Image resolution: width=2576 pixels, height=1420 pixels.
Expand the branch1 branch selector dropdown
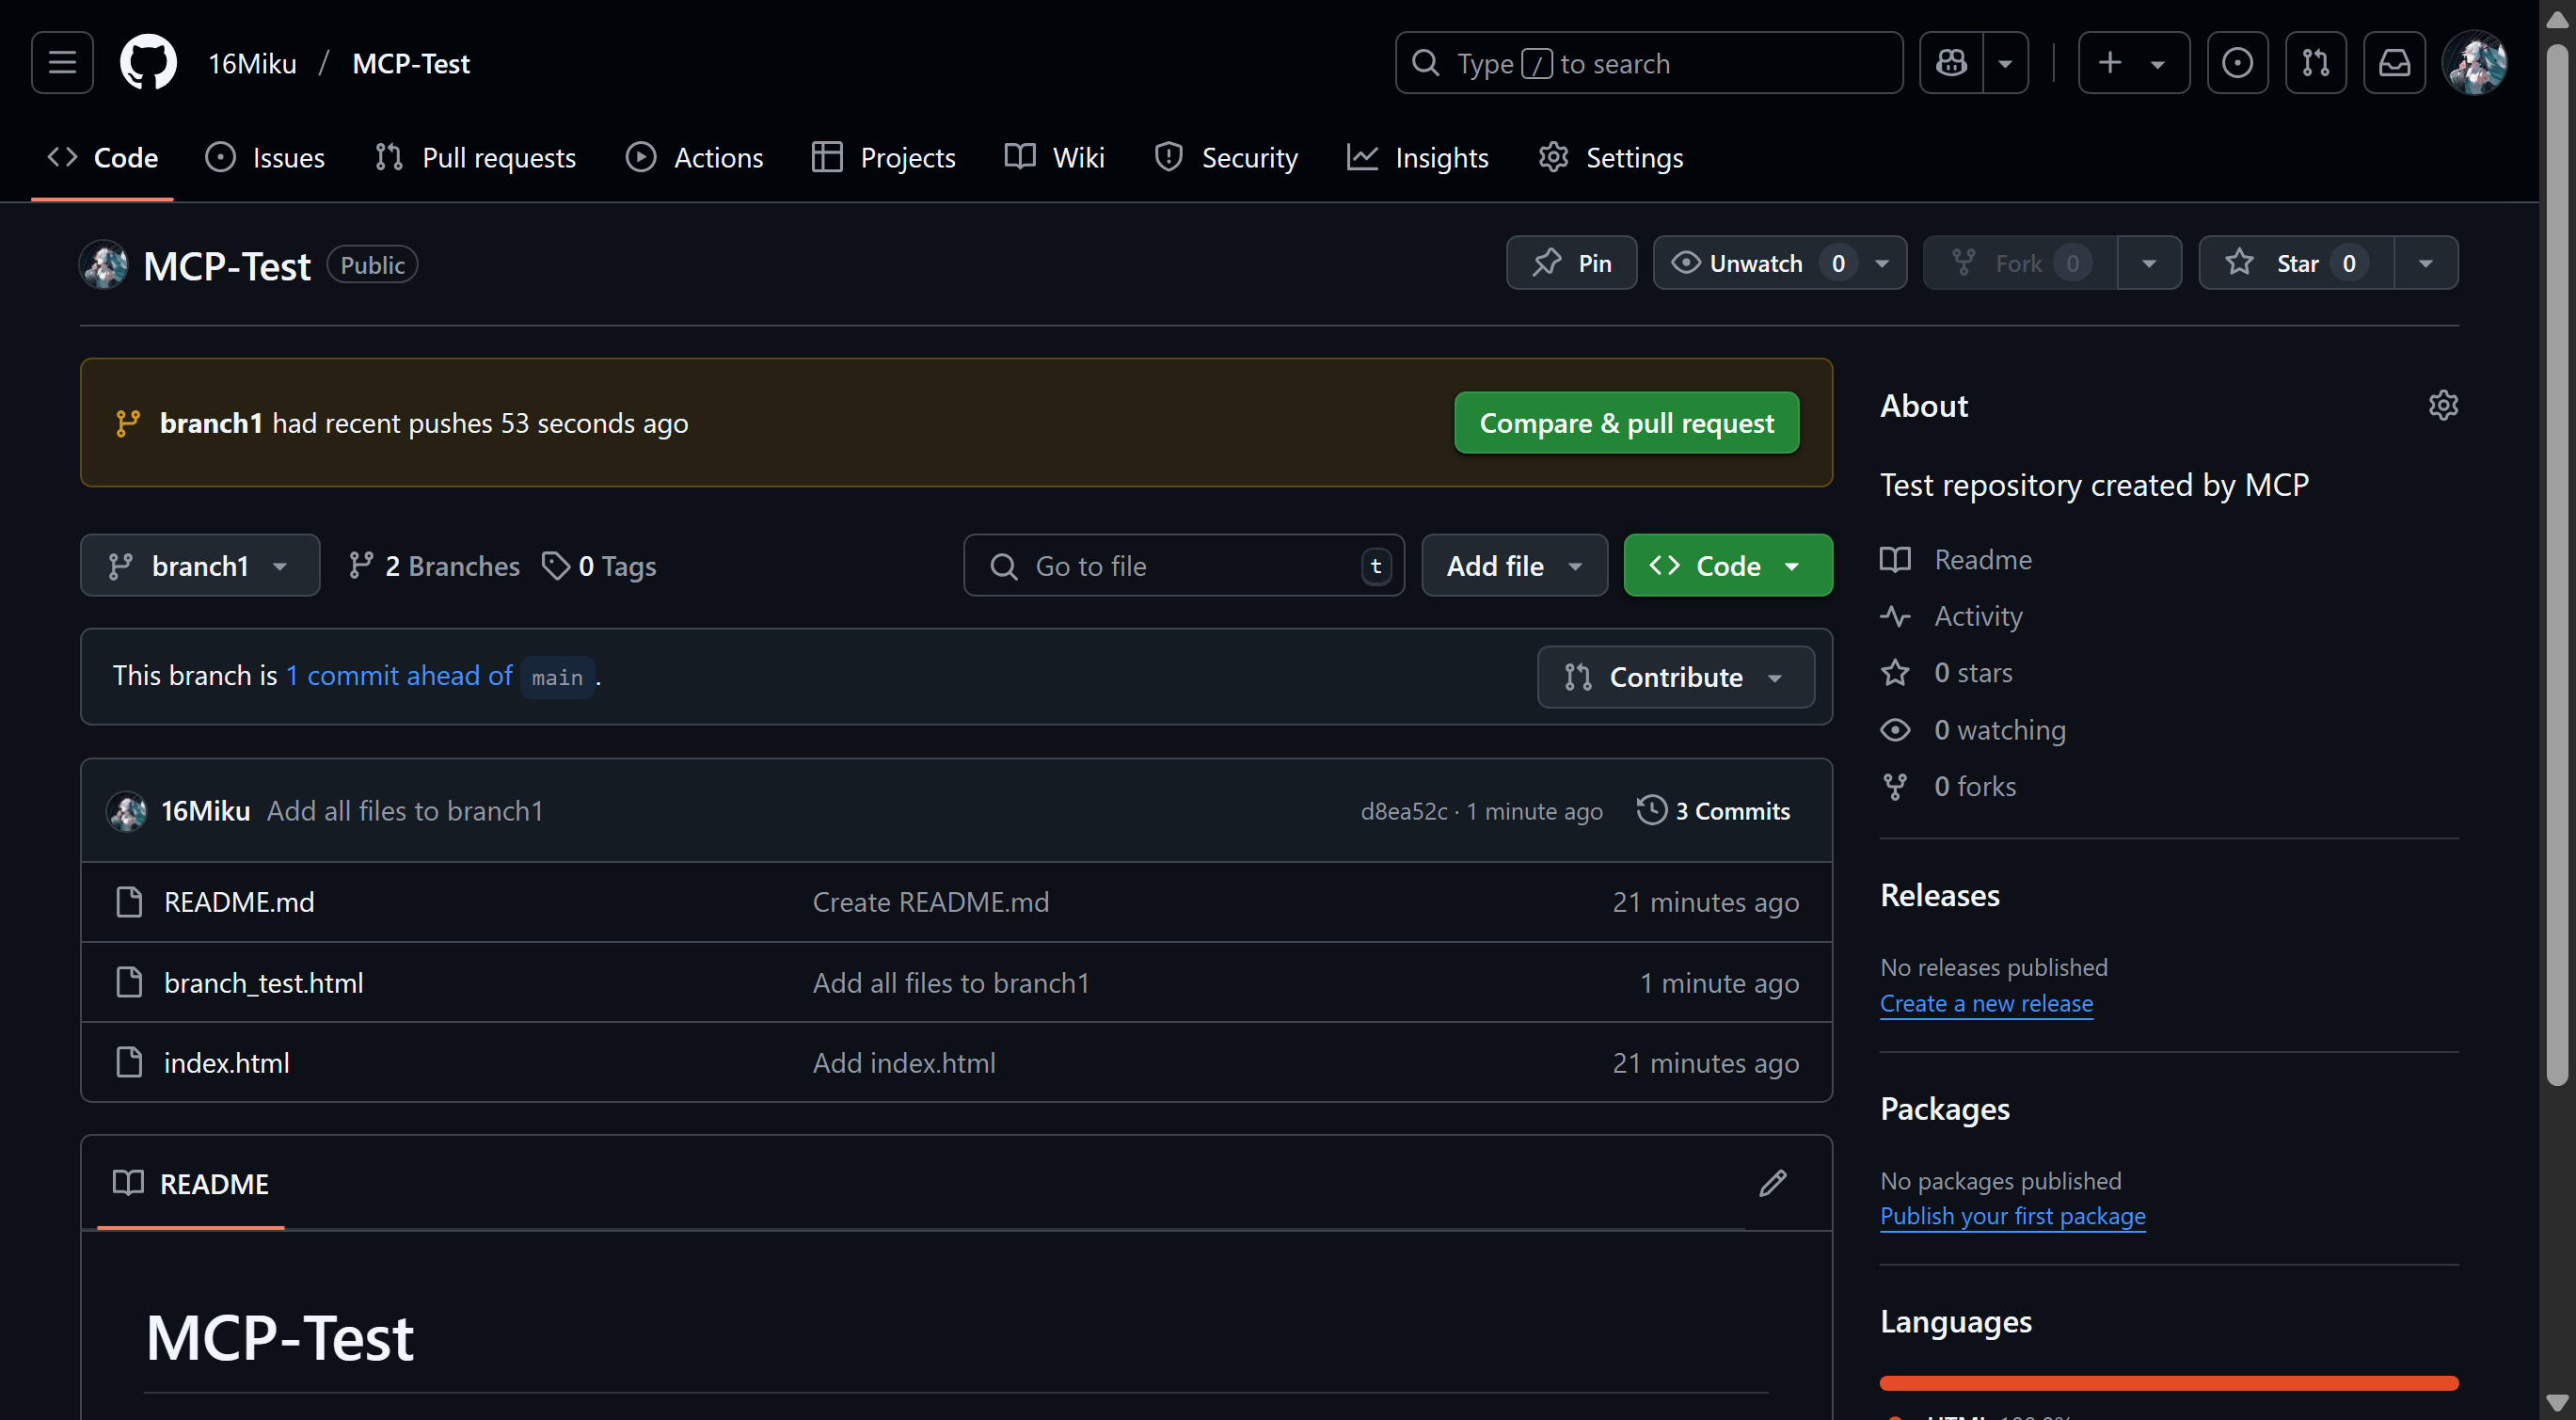click(x=200, y=566)
